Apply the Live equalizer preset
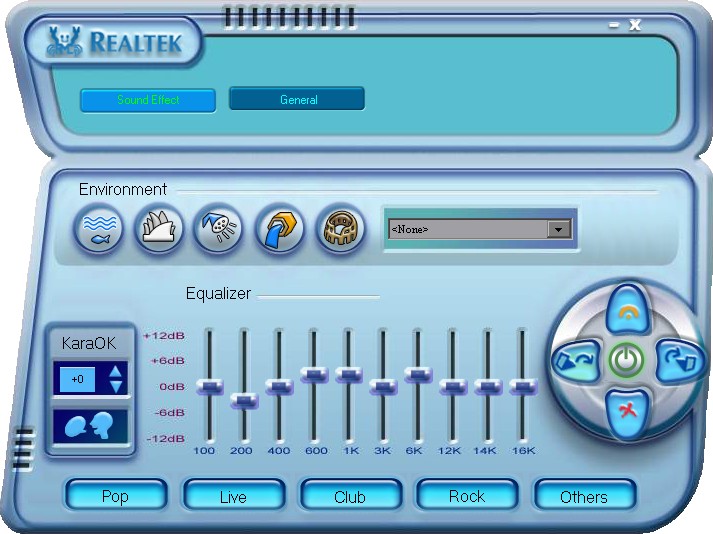 click(233, 496)
